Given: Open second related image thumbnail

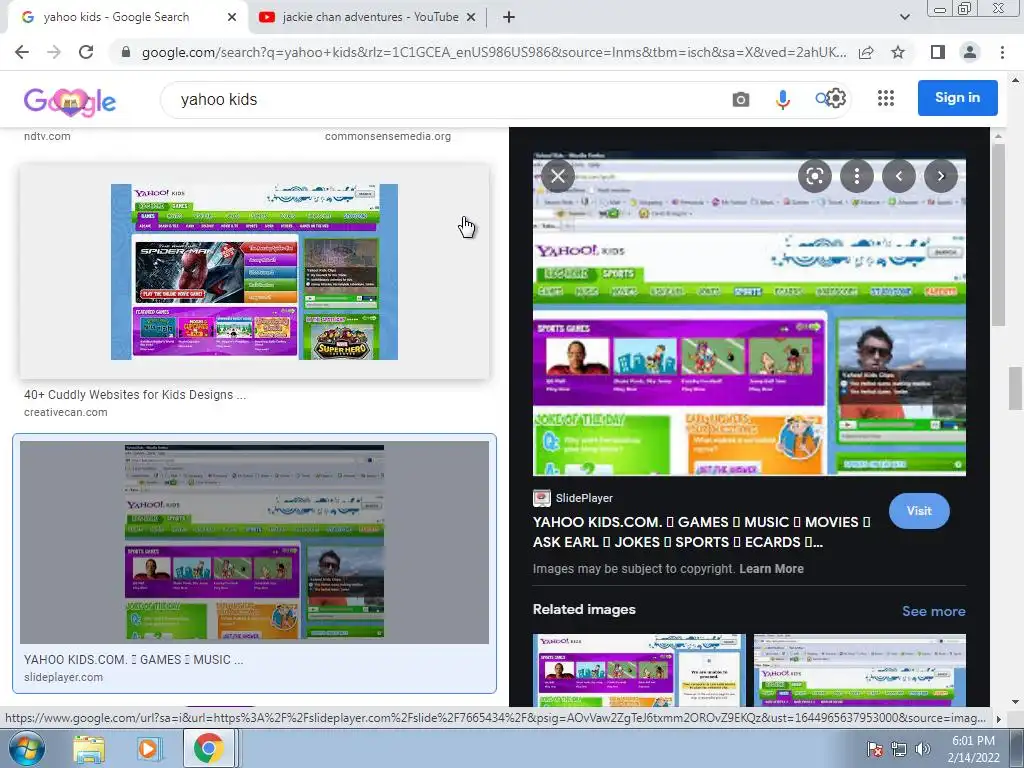Looking at the screenshot, I should [859, 670].
